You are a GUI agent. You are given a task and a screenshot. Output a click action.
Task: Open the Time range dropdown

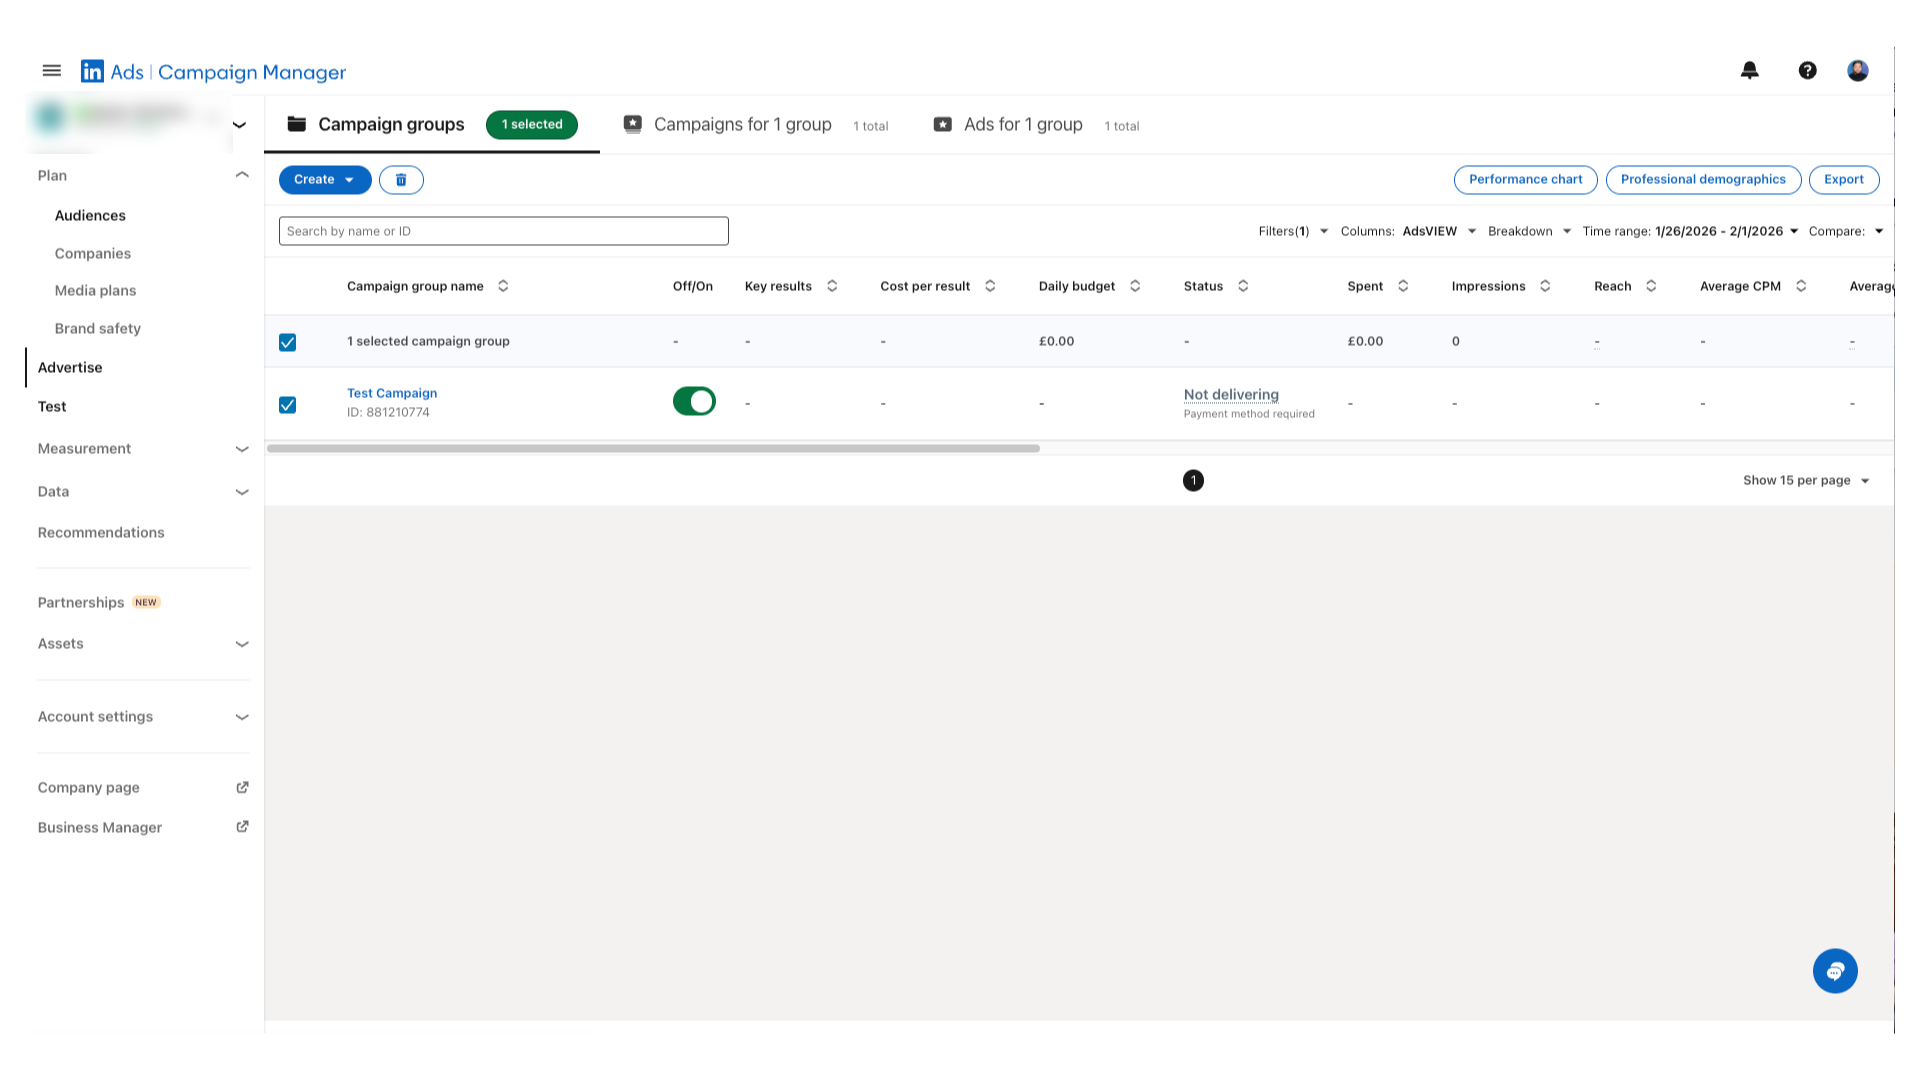(1690, 231)
